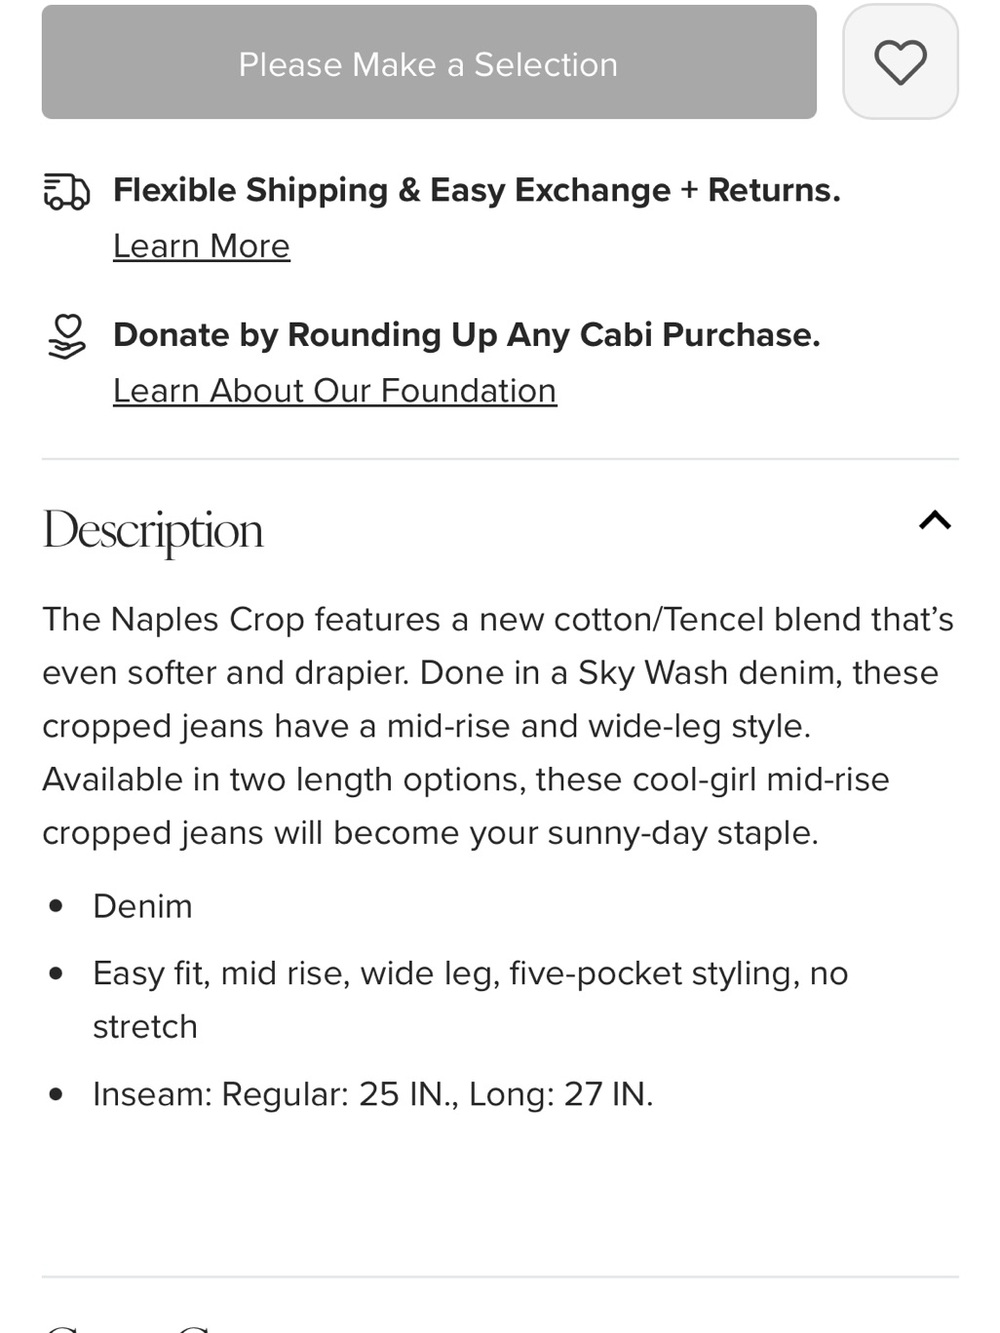Open the 'Learn More' shipping link
This screenshot has height=1333, width=1000.
(201, 246)
